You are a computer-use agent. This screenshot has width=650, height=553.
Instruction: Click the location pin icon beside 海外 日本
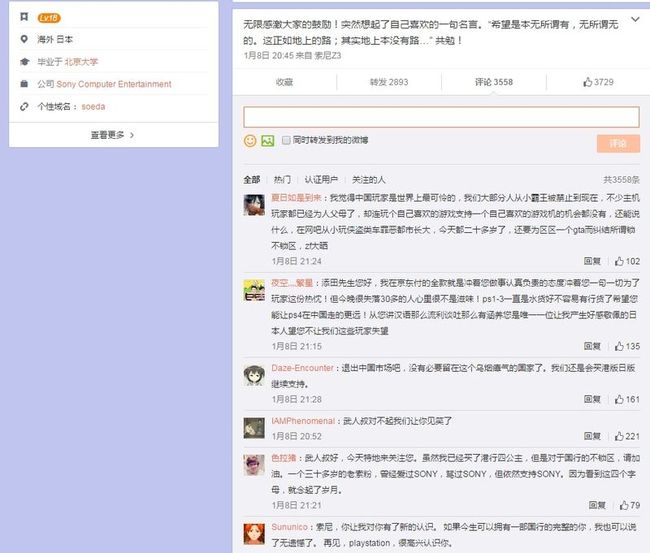coord(24,39)
